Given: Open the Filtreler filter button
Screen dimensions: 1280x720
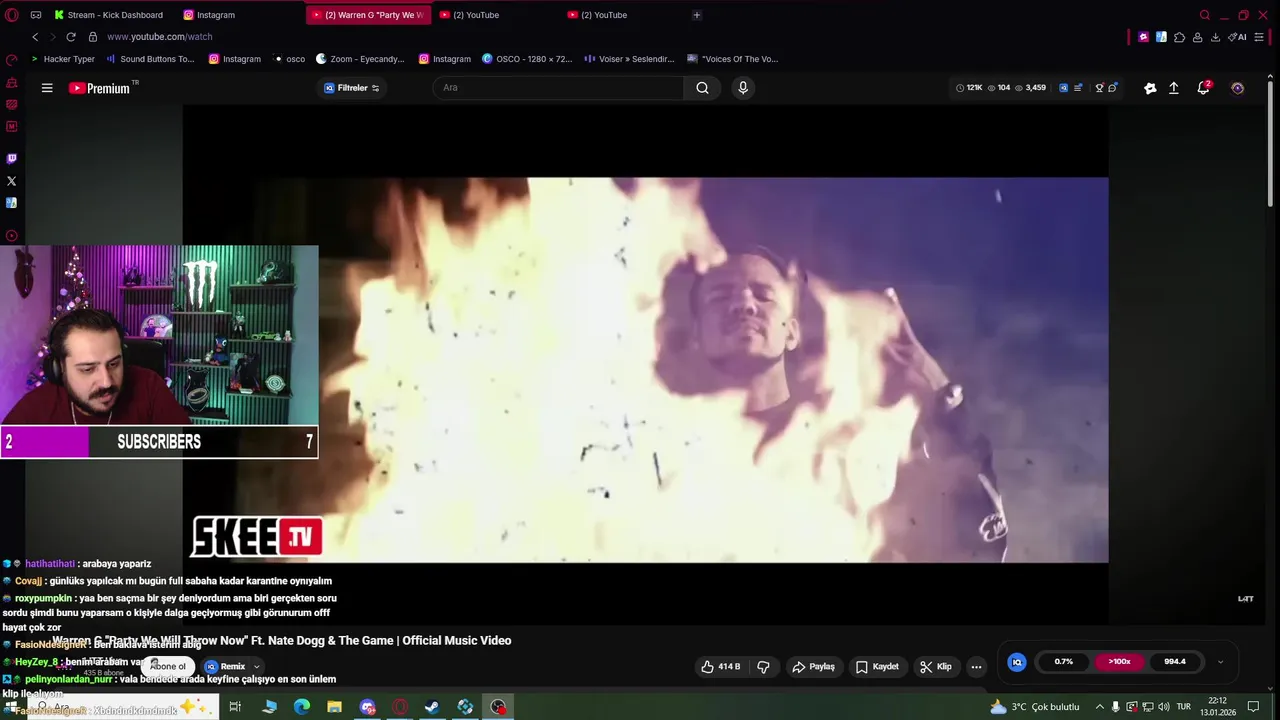Looking at the screenshot, I should [351, 88].
